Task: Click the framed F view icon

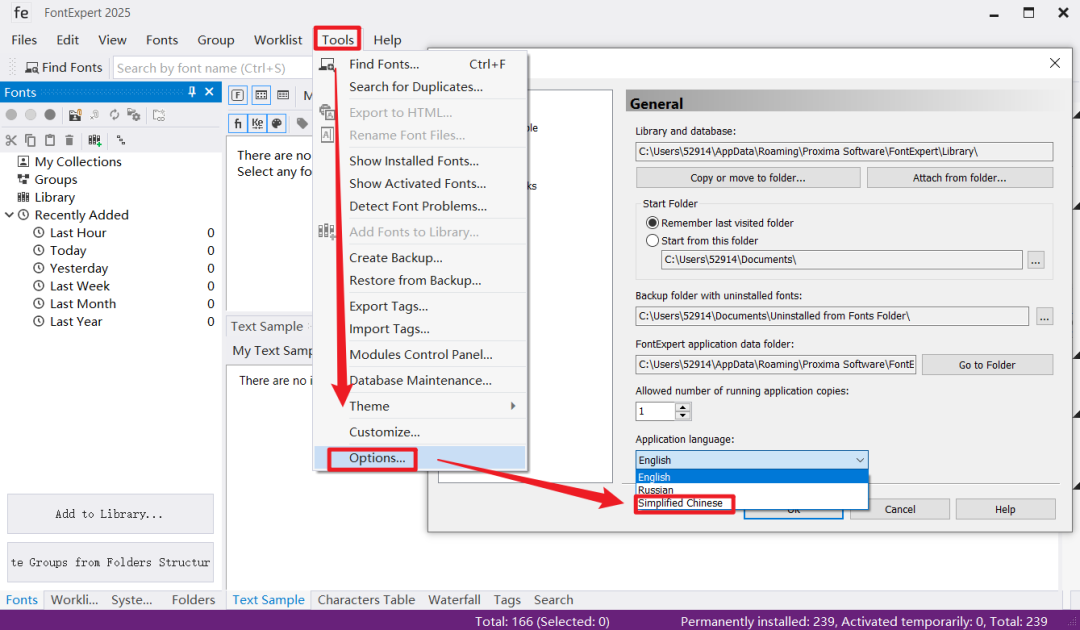Action: click(x=238, y=95)
